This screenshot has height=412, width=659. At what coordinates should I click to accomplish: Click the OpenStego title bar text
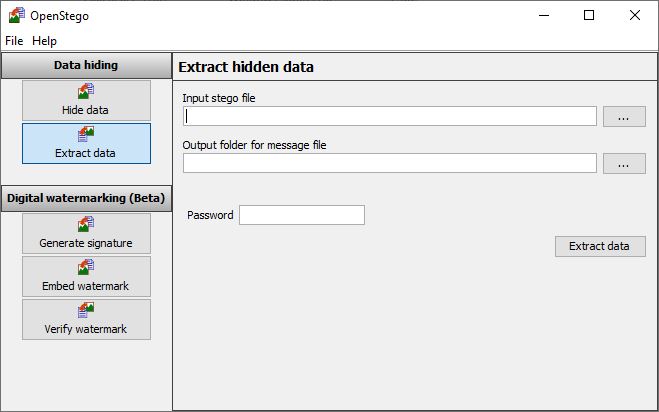click(x=59, y=16)
